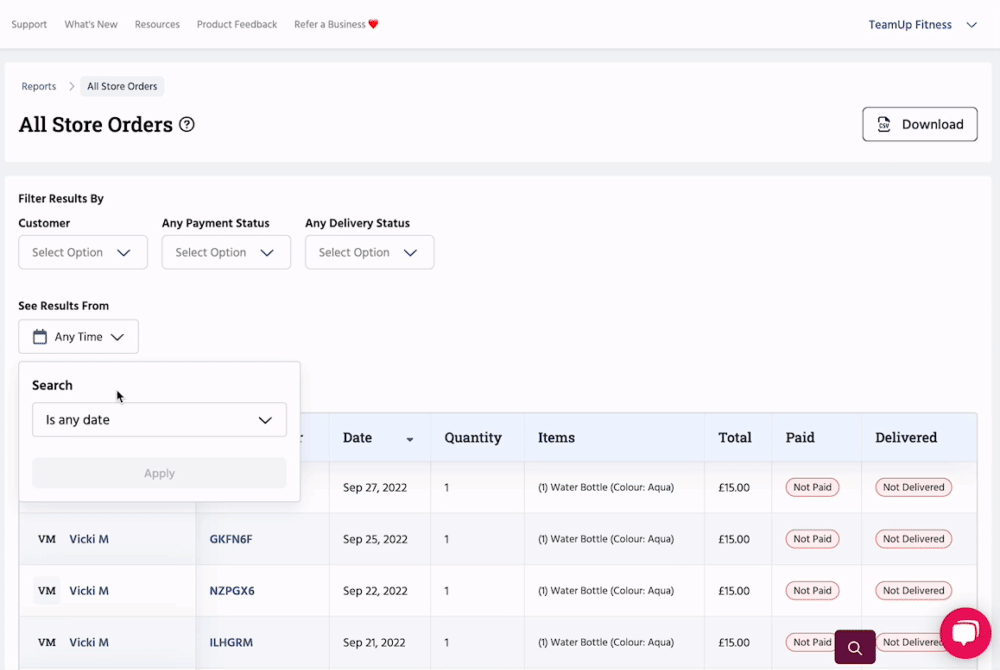Navigate to Reports breadcrumb
The image size is (1000, 670).
click(39, 87)
